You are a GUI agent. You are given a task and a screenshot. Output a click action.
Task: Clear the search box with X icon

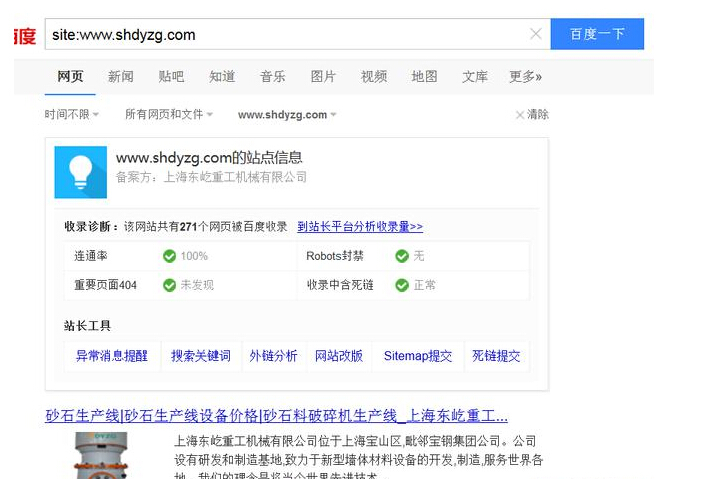point(536,34)
